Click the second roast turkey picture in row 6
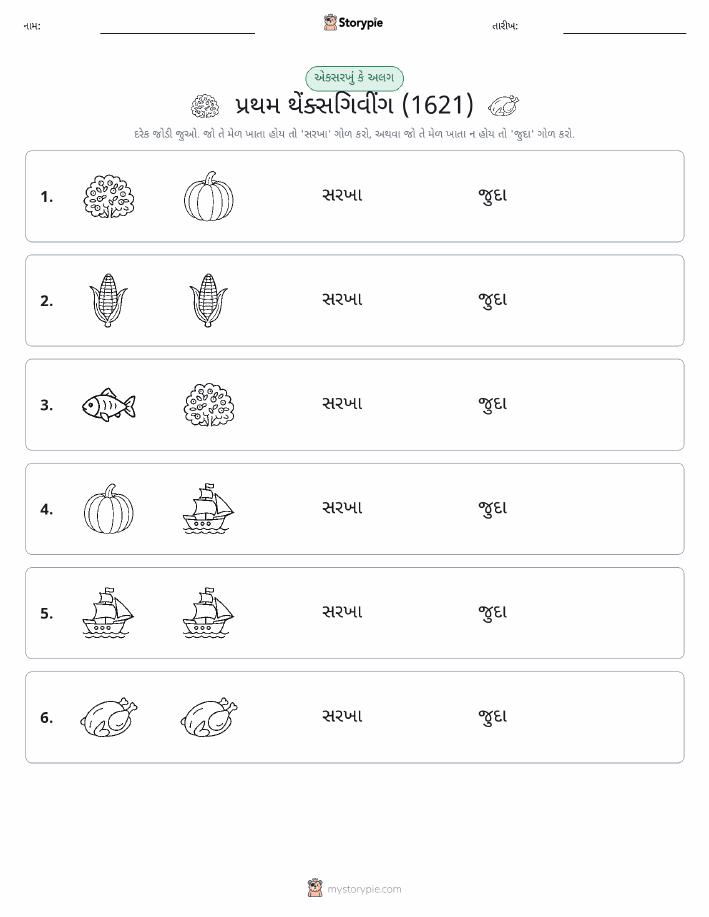Image resolution: width=709 pixels, height=917 pixels. [x=209, y=717]
